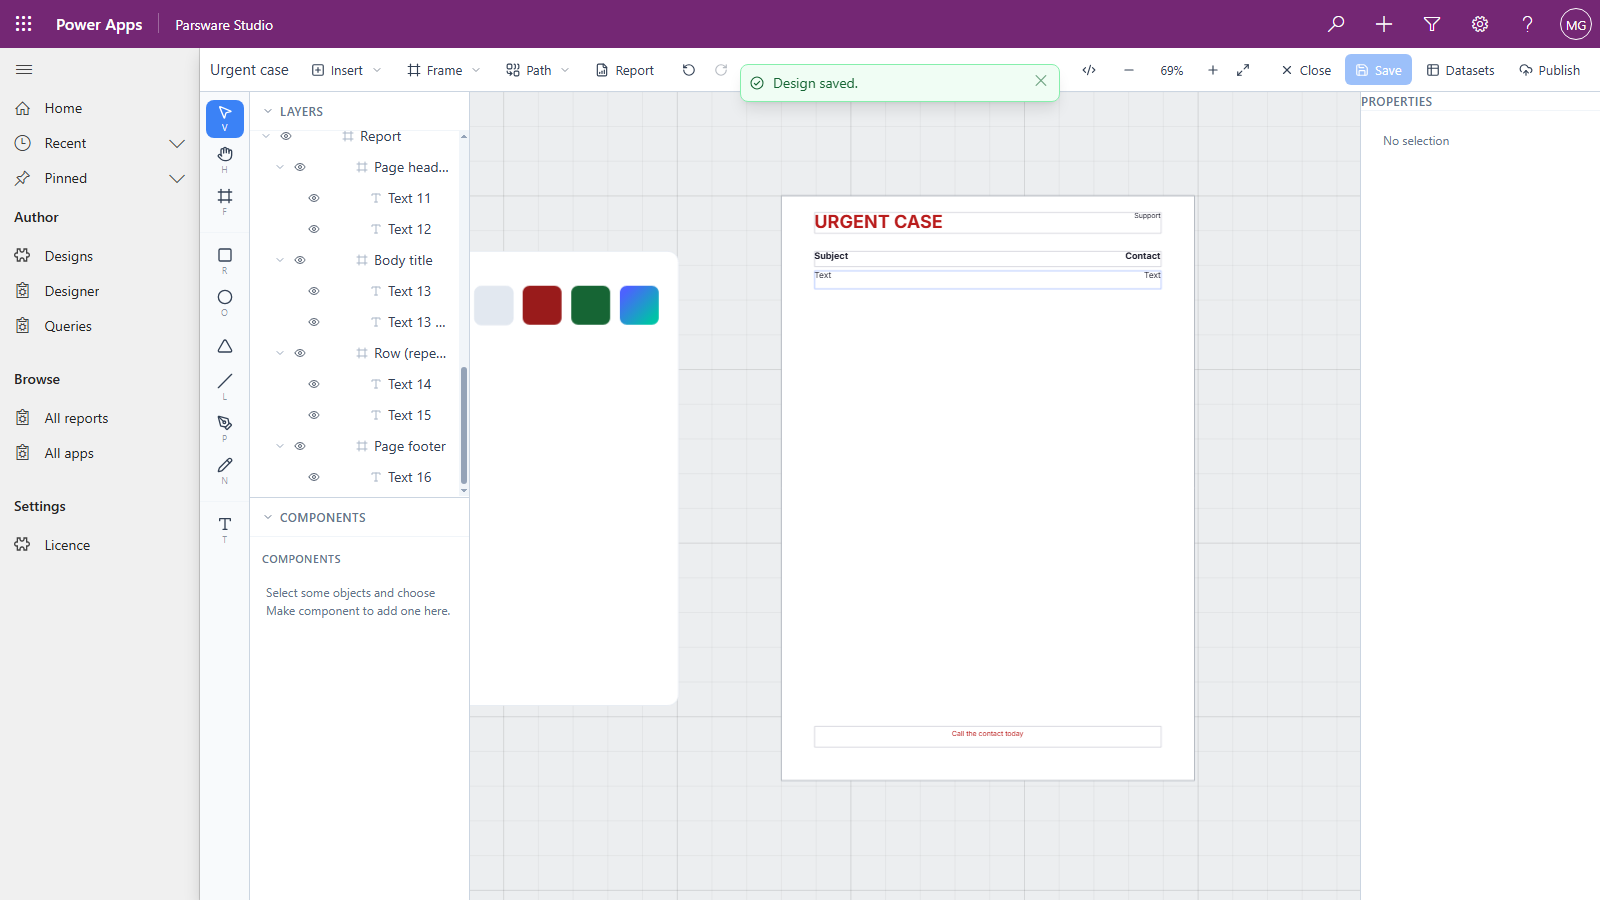Open the Frame dropdown menu
Screen dimensions: 1600x900
click(444, 70)
